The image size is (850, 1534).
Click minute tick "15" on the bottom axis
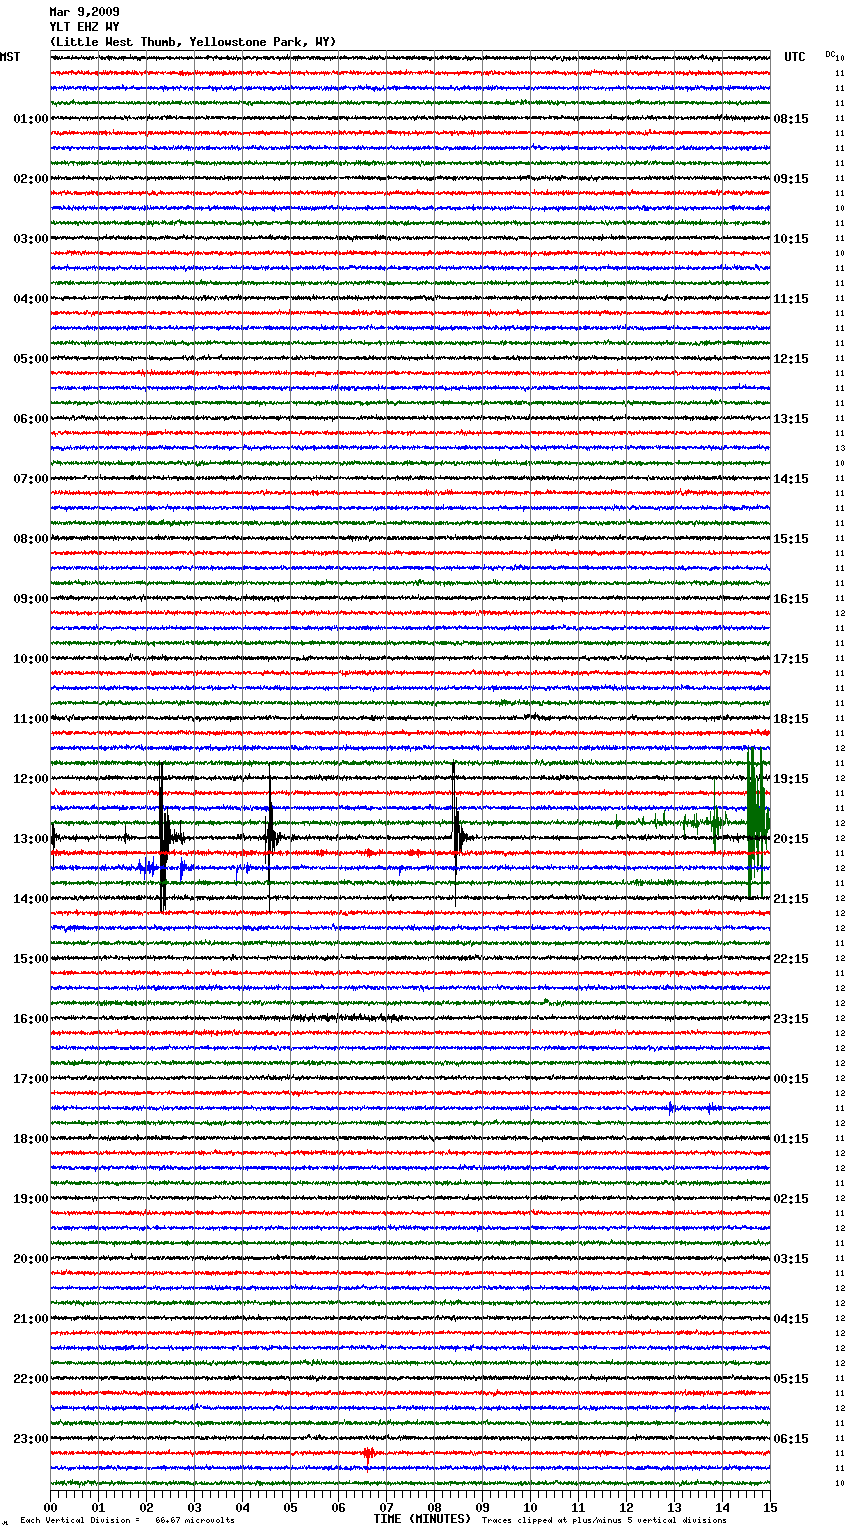click(770, 1507)
